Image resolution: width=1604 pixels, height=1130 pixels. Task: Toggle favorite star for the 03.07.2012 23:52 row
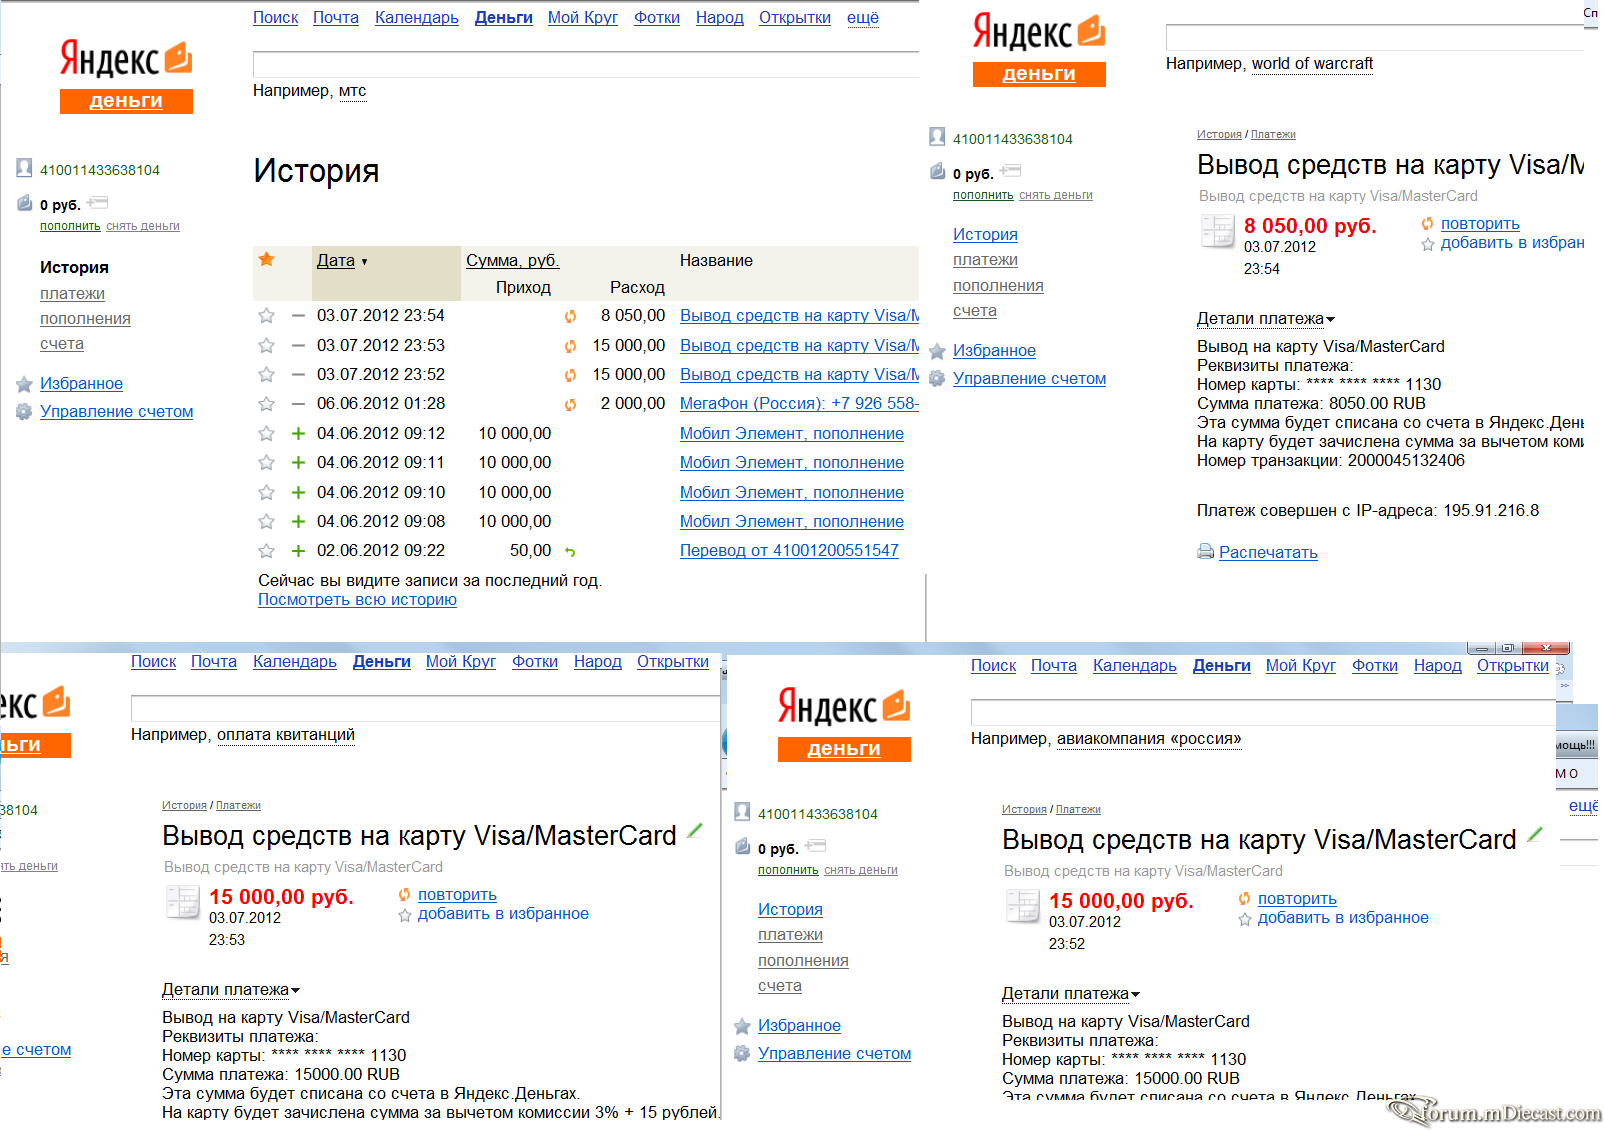pos(266,375)
